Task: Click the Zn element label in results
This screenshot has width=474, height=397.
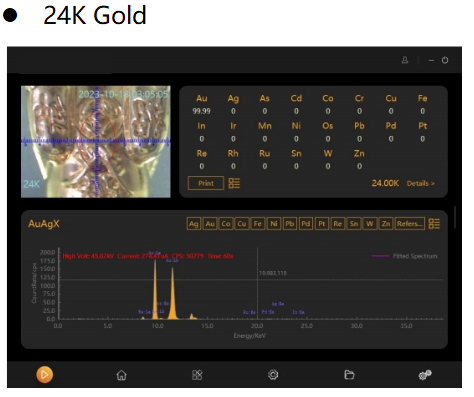Action: 359,153
